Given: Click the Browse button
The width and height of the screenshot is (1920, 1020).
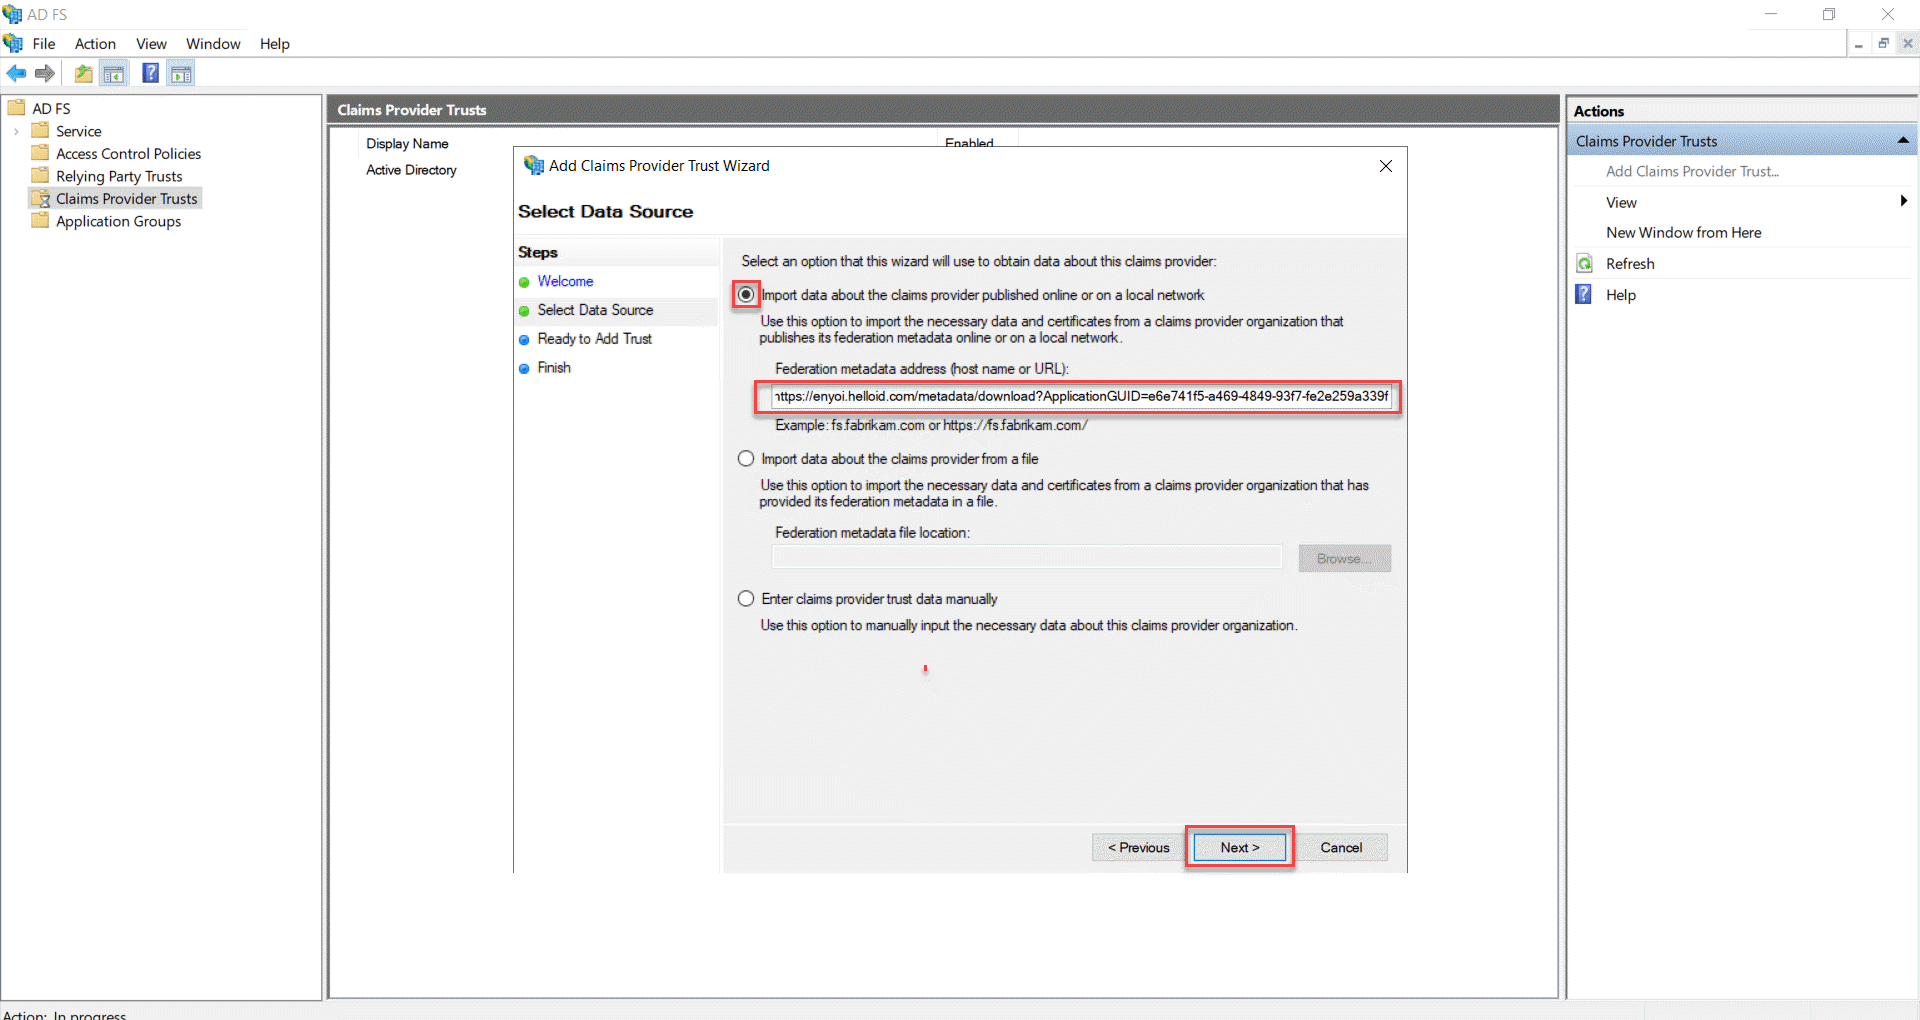Looking at the screenshot, I should click(x=1344, y=558).
